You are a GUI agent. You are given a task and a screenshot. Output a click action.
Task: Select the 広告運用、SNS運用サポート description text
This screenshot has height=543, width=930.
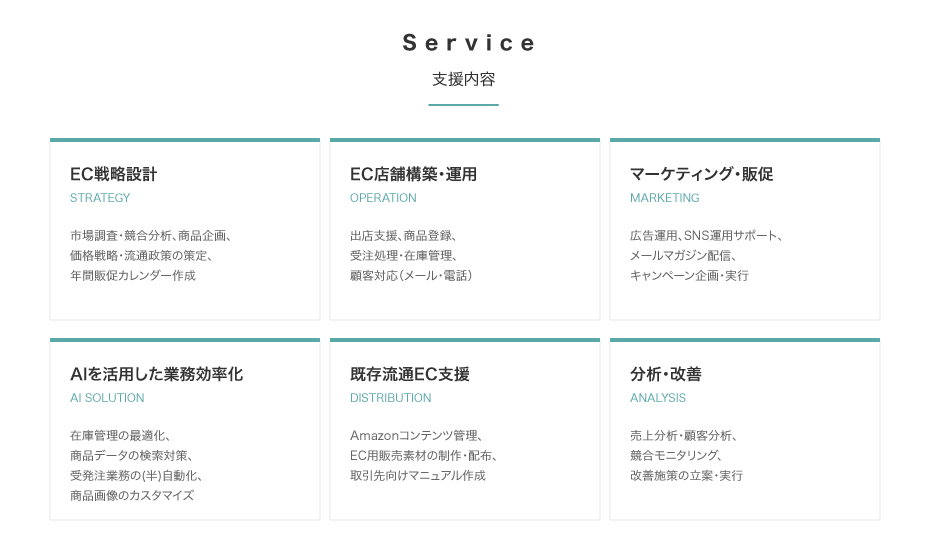(x=705, y=236)
